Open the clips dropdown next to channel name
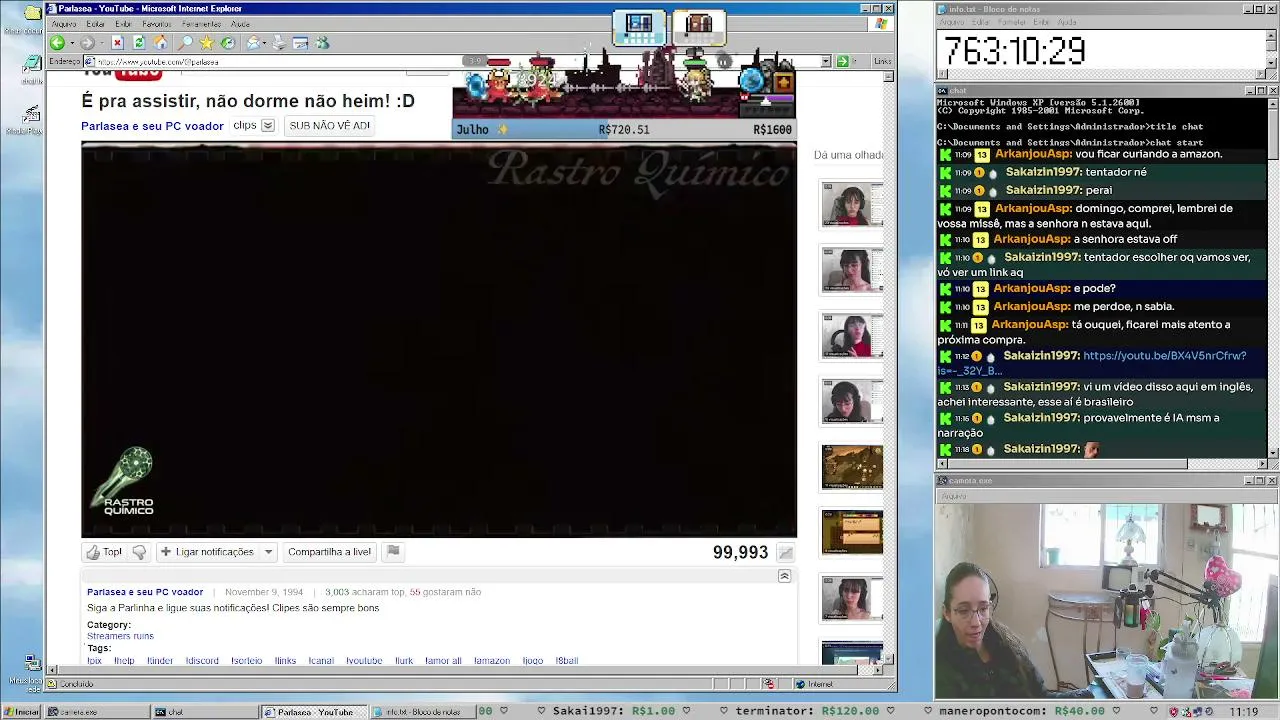The width and height of the screenshot is (1280, 720). pyautogui.click(x=268, y=126)
